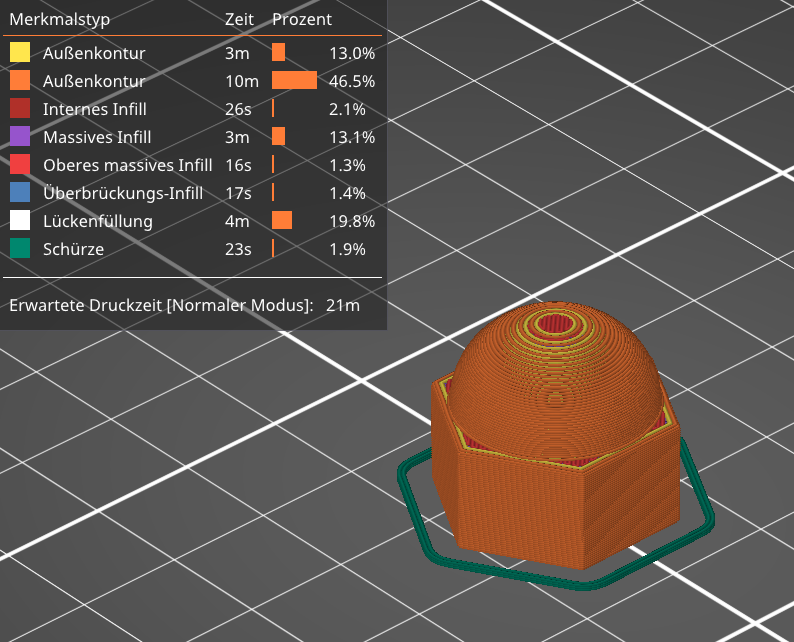Click the Merkmalstyp column header

click(x=60, y=19)
